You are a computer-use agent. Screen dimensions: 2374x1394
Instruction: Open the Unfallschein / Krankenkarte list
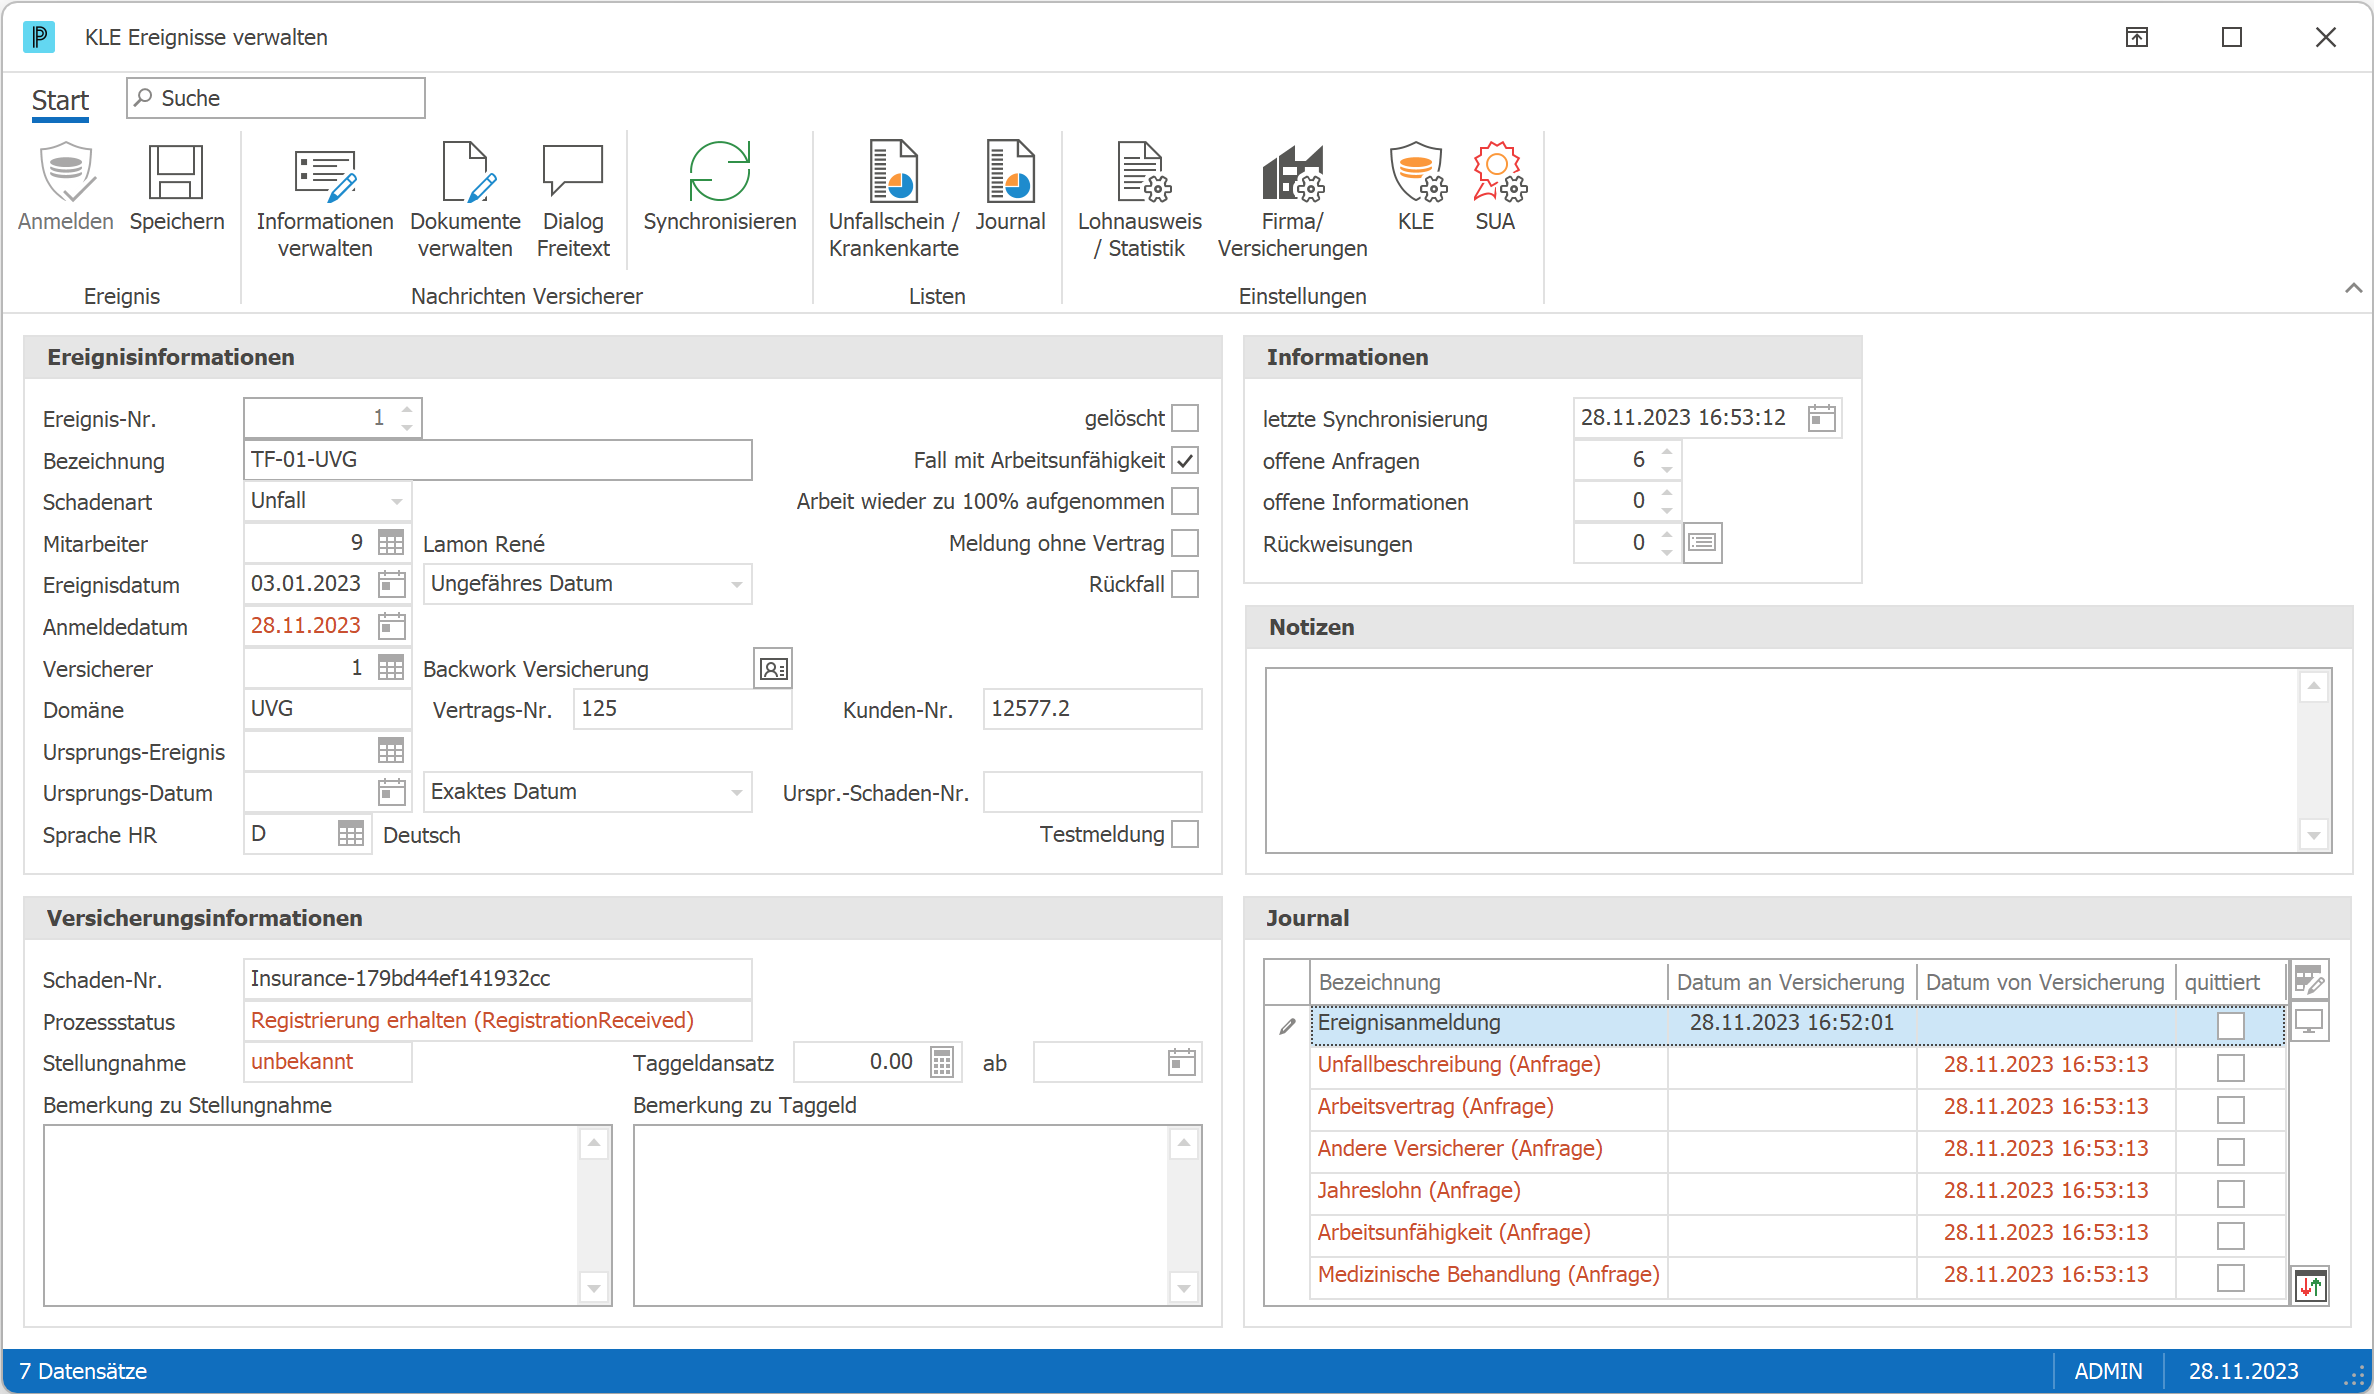[x=893, y=198]
